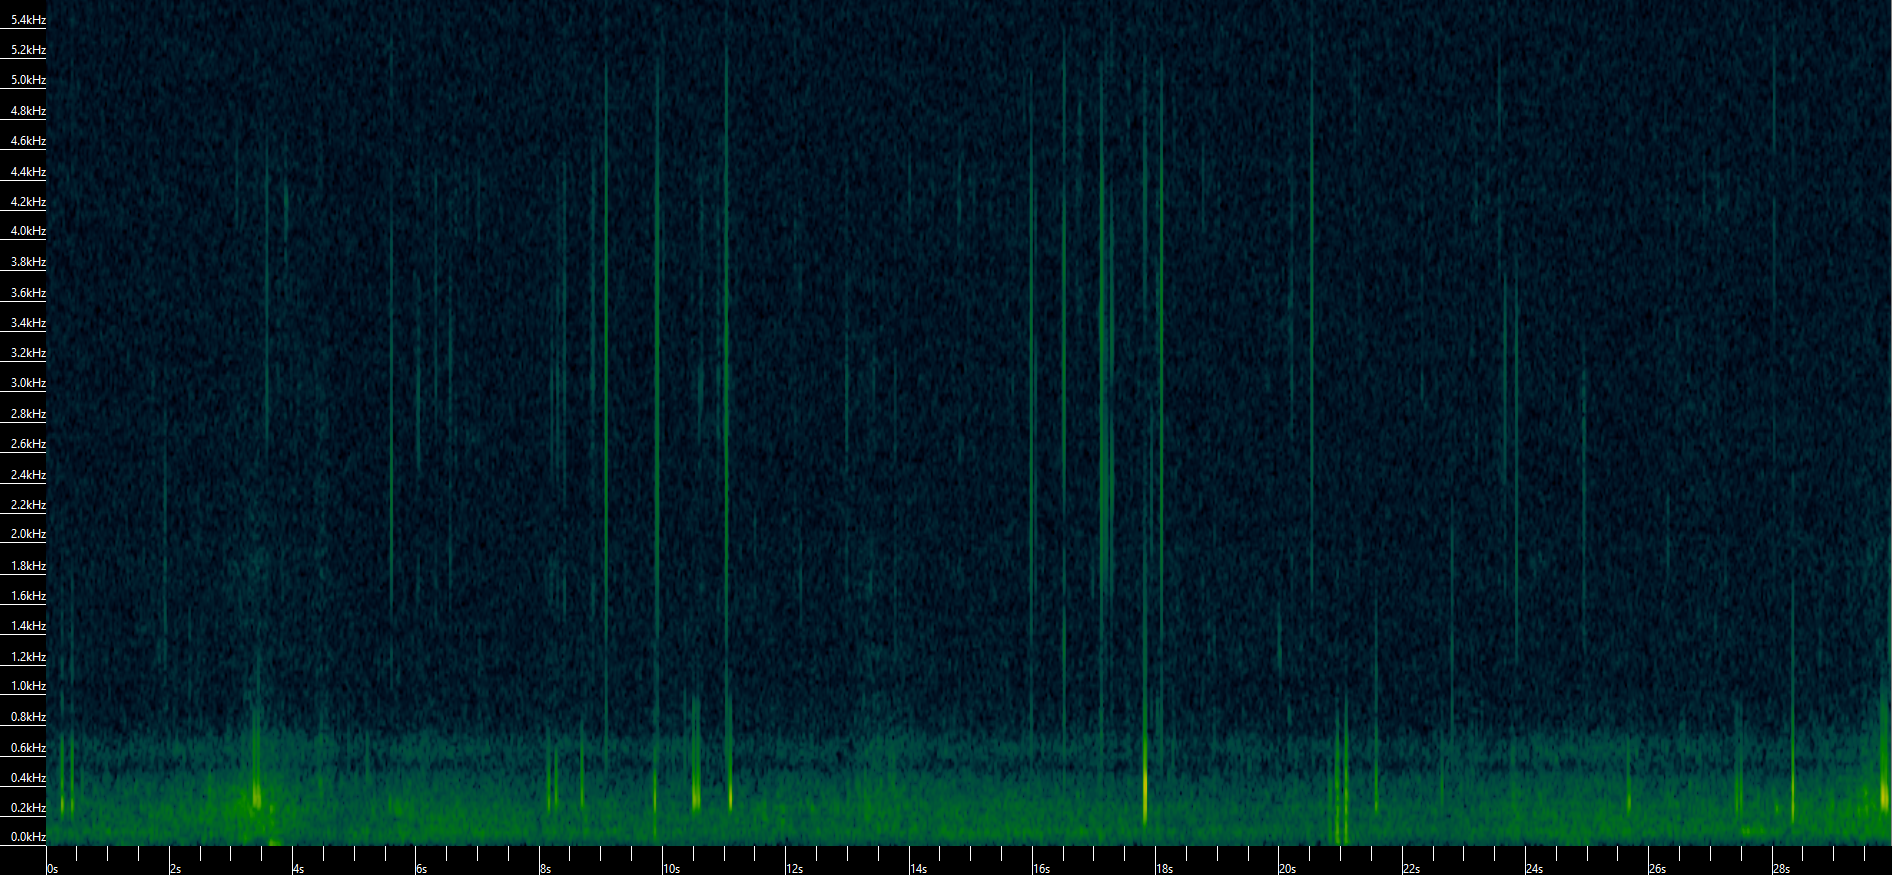Select the 4s time marker
This screenshot has width=1892, height=875.
[x=299, y=869]
